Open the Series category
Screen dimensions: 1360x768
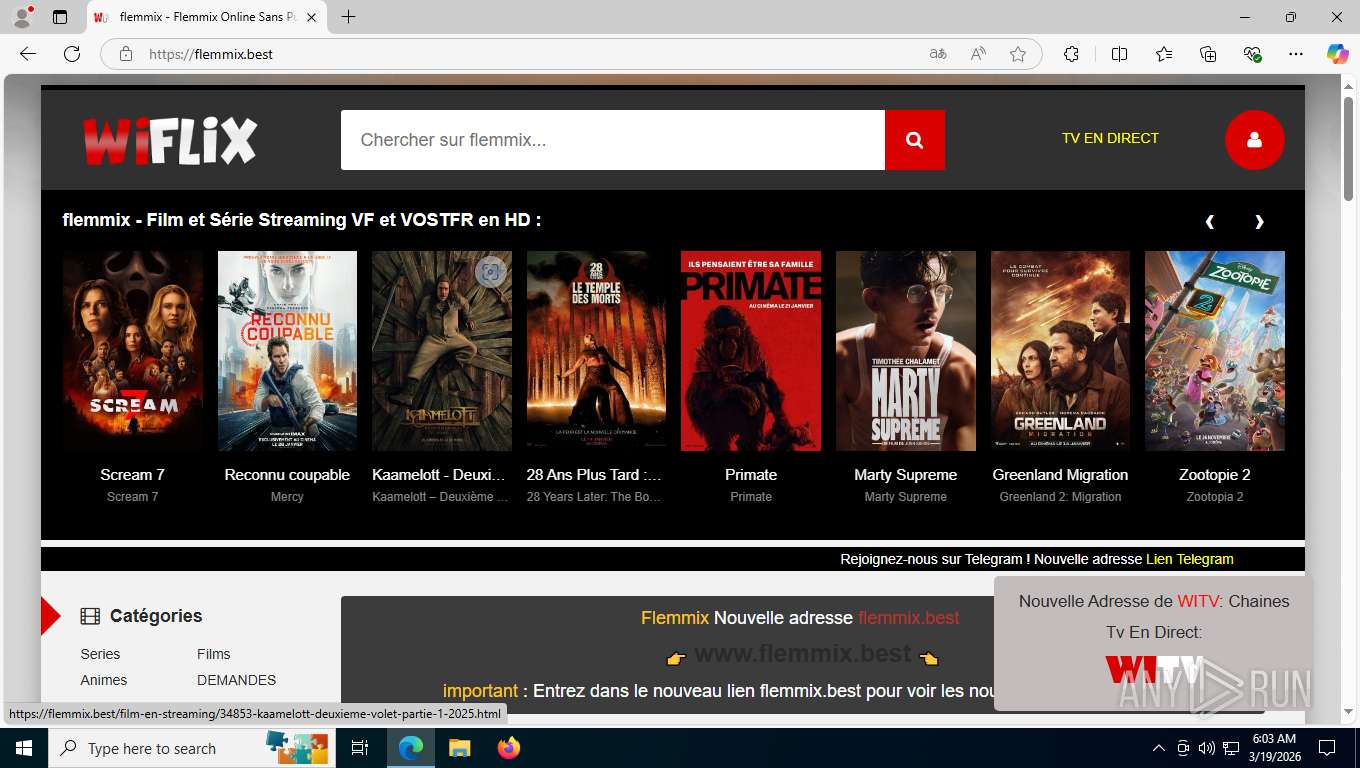[100, 654]
